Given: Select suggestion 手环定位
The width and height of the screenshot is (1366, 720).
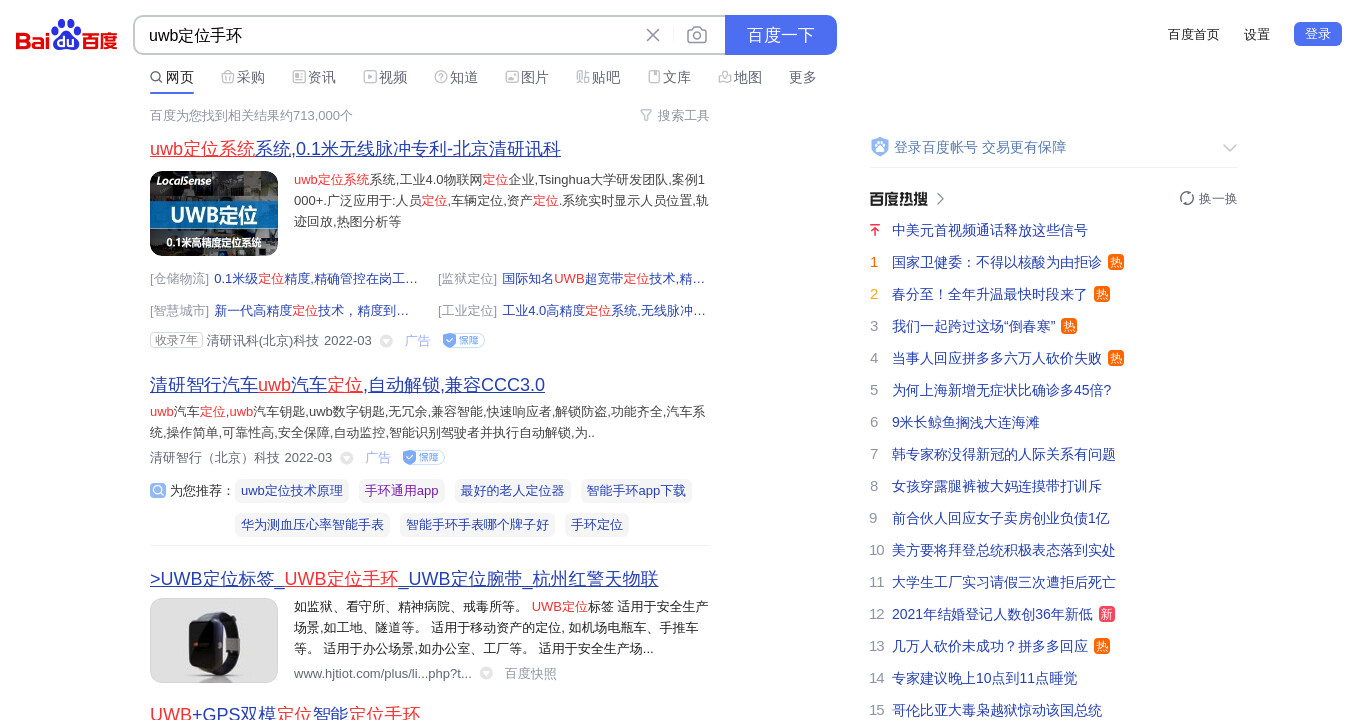Looking at the screenshot, I should (x=597, y=525).
